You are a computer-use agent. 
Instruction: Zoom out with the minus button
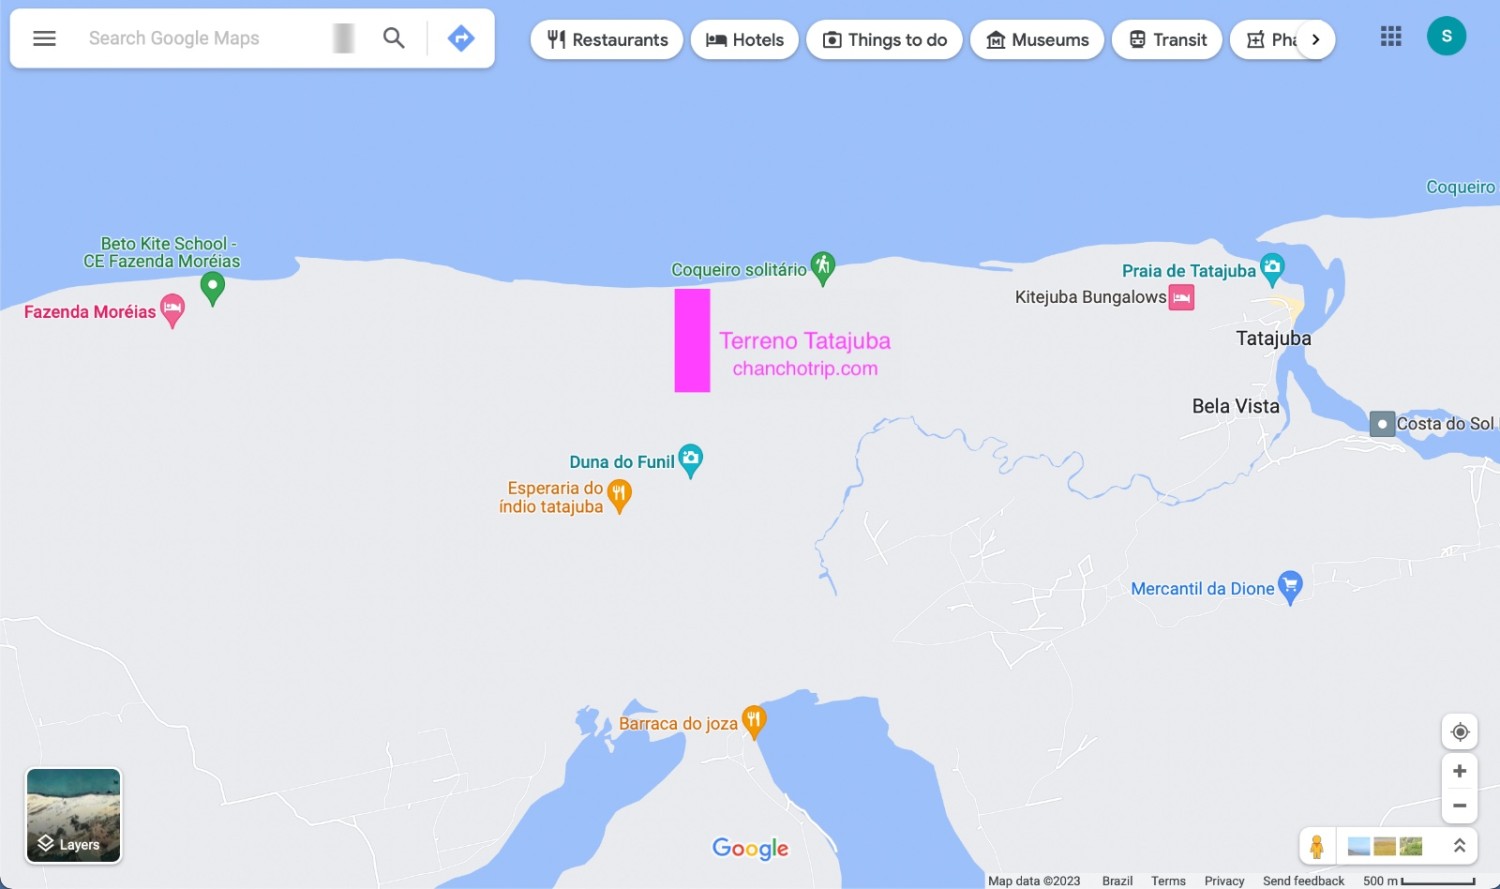pos(1460,805)
